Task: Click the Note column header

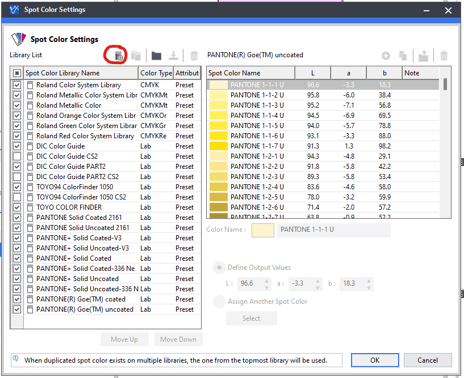Action: tap(421, 73)
